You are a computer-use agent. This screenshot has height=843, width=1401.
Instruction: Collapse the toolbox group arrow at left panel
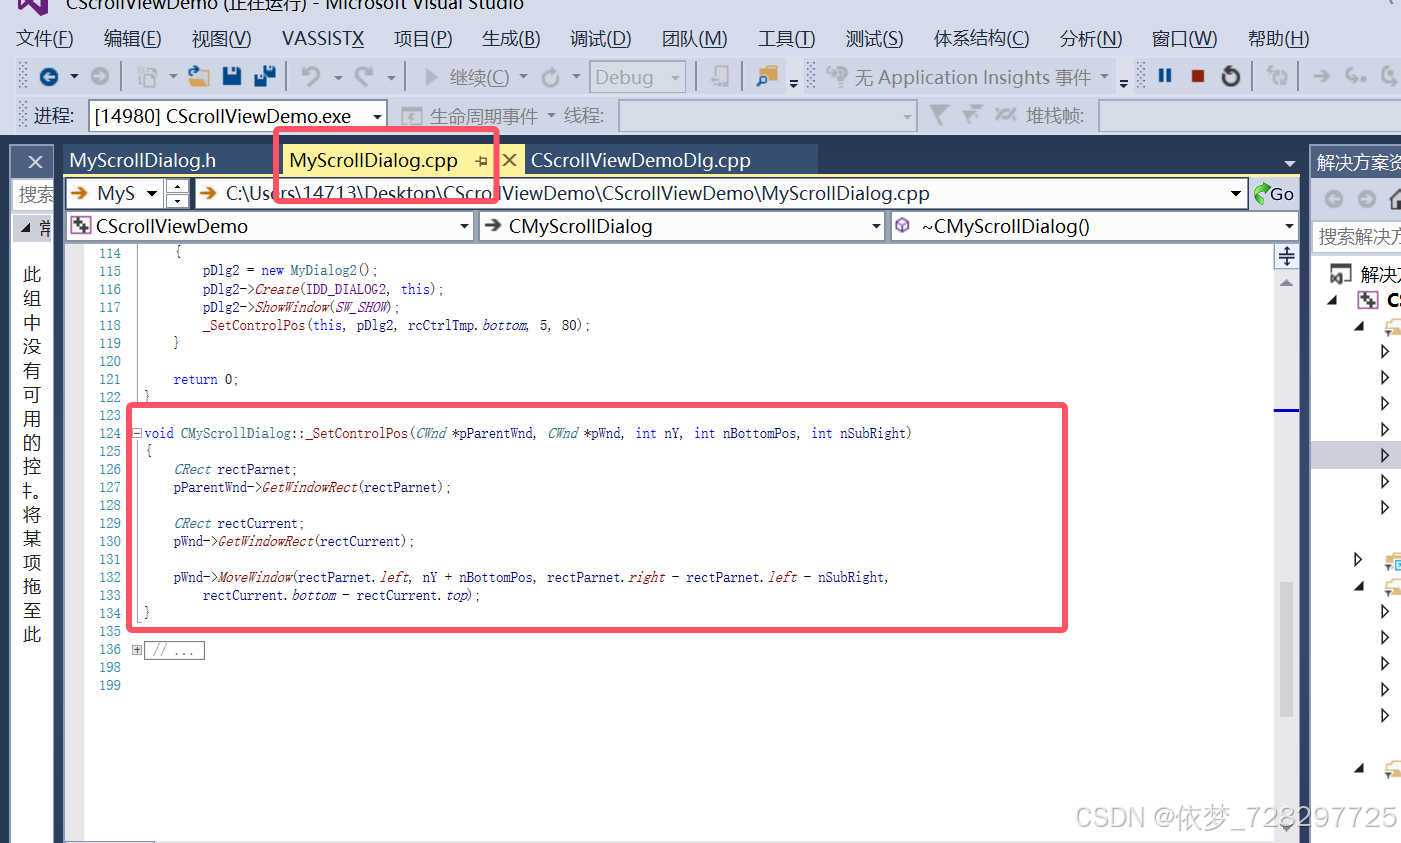click(26, 228)
